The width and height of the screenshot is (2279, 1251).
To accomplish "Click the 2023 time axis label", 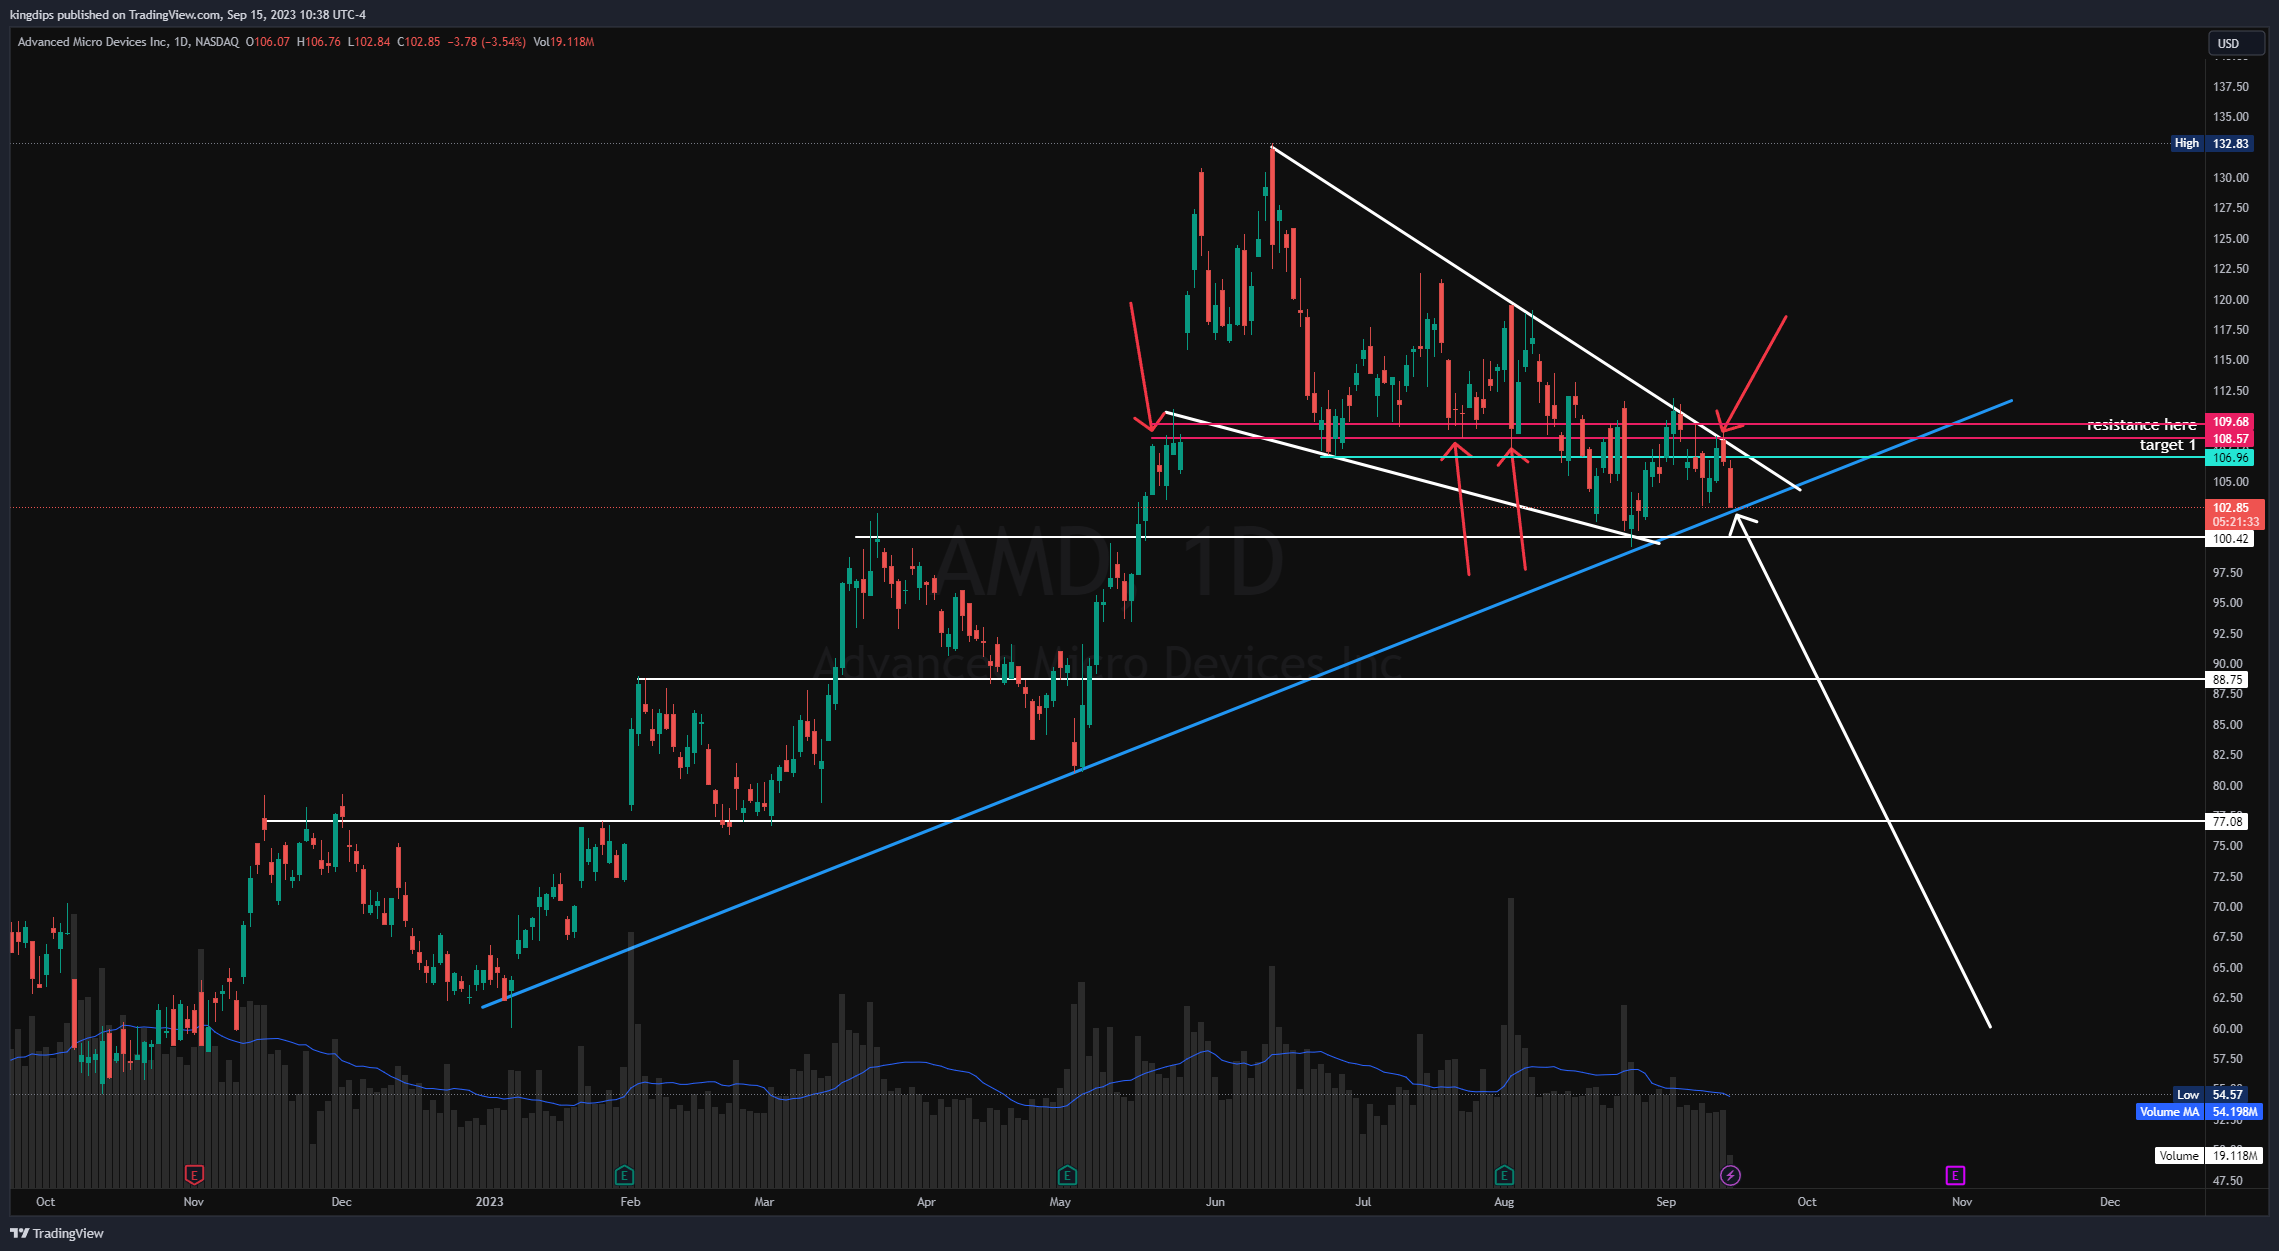I will tap(490, 1202).
